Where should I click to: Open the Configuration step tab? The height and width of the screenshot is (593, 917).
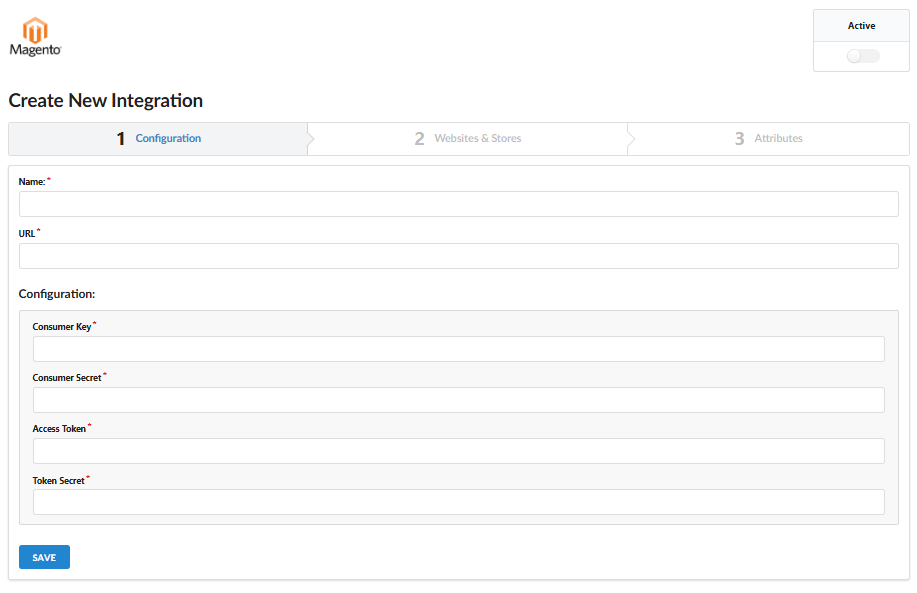159,139
